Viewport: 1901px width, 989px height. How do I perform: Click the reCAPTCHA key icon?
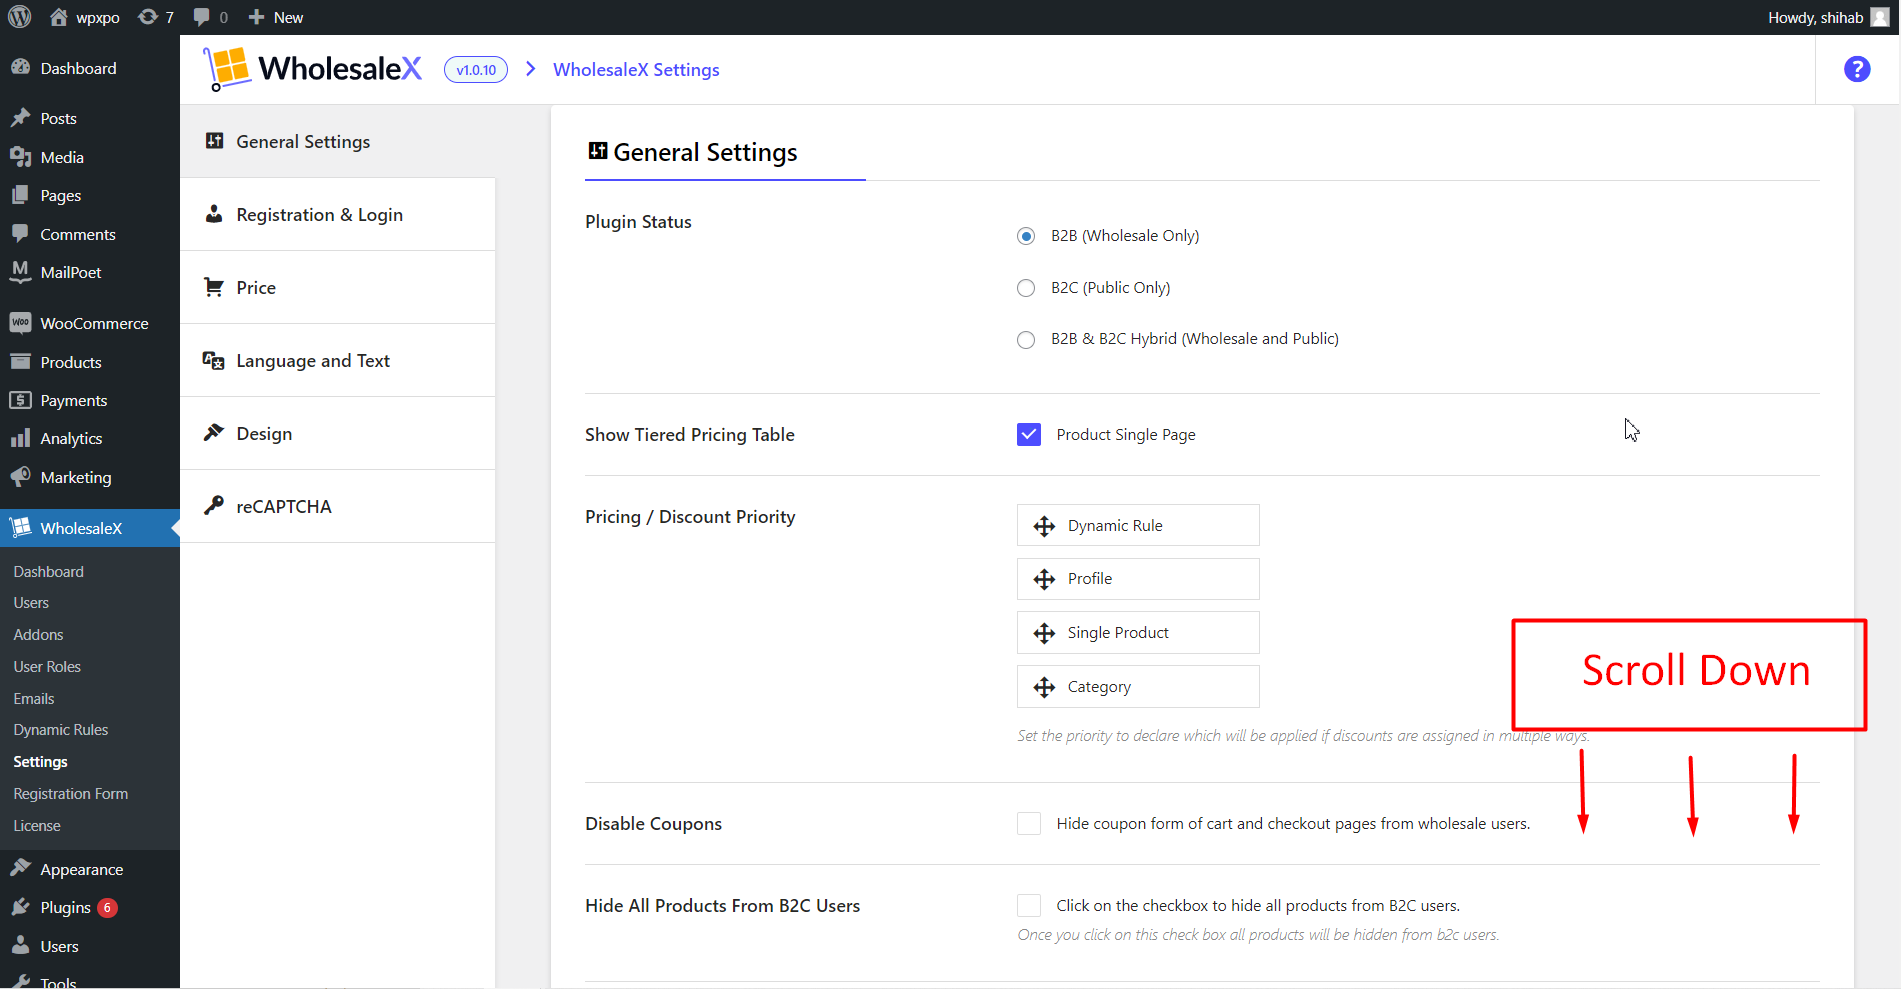pyautogui.click(x=214, y=506)
